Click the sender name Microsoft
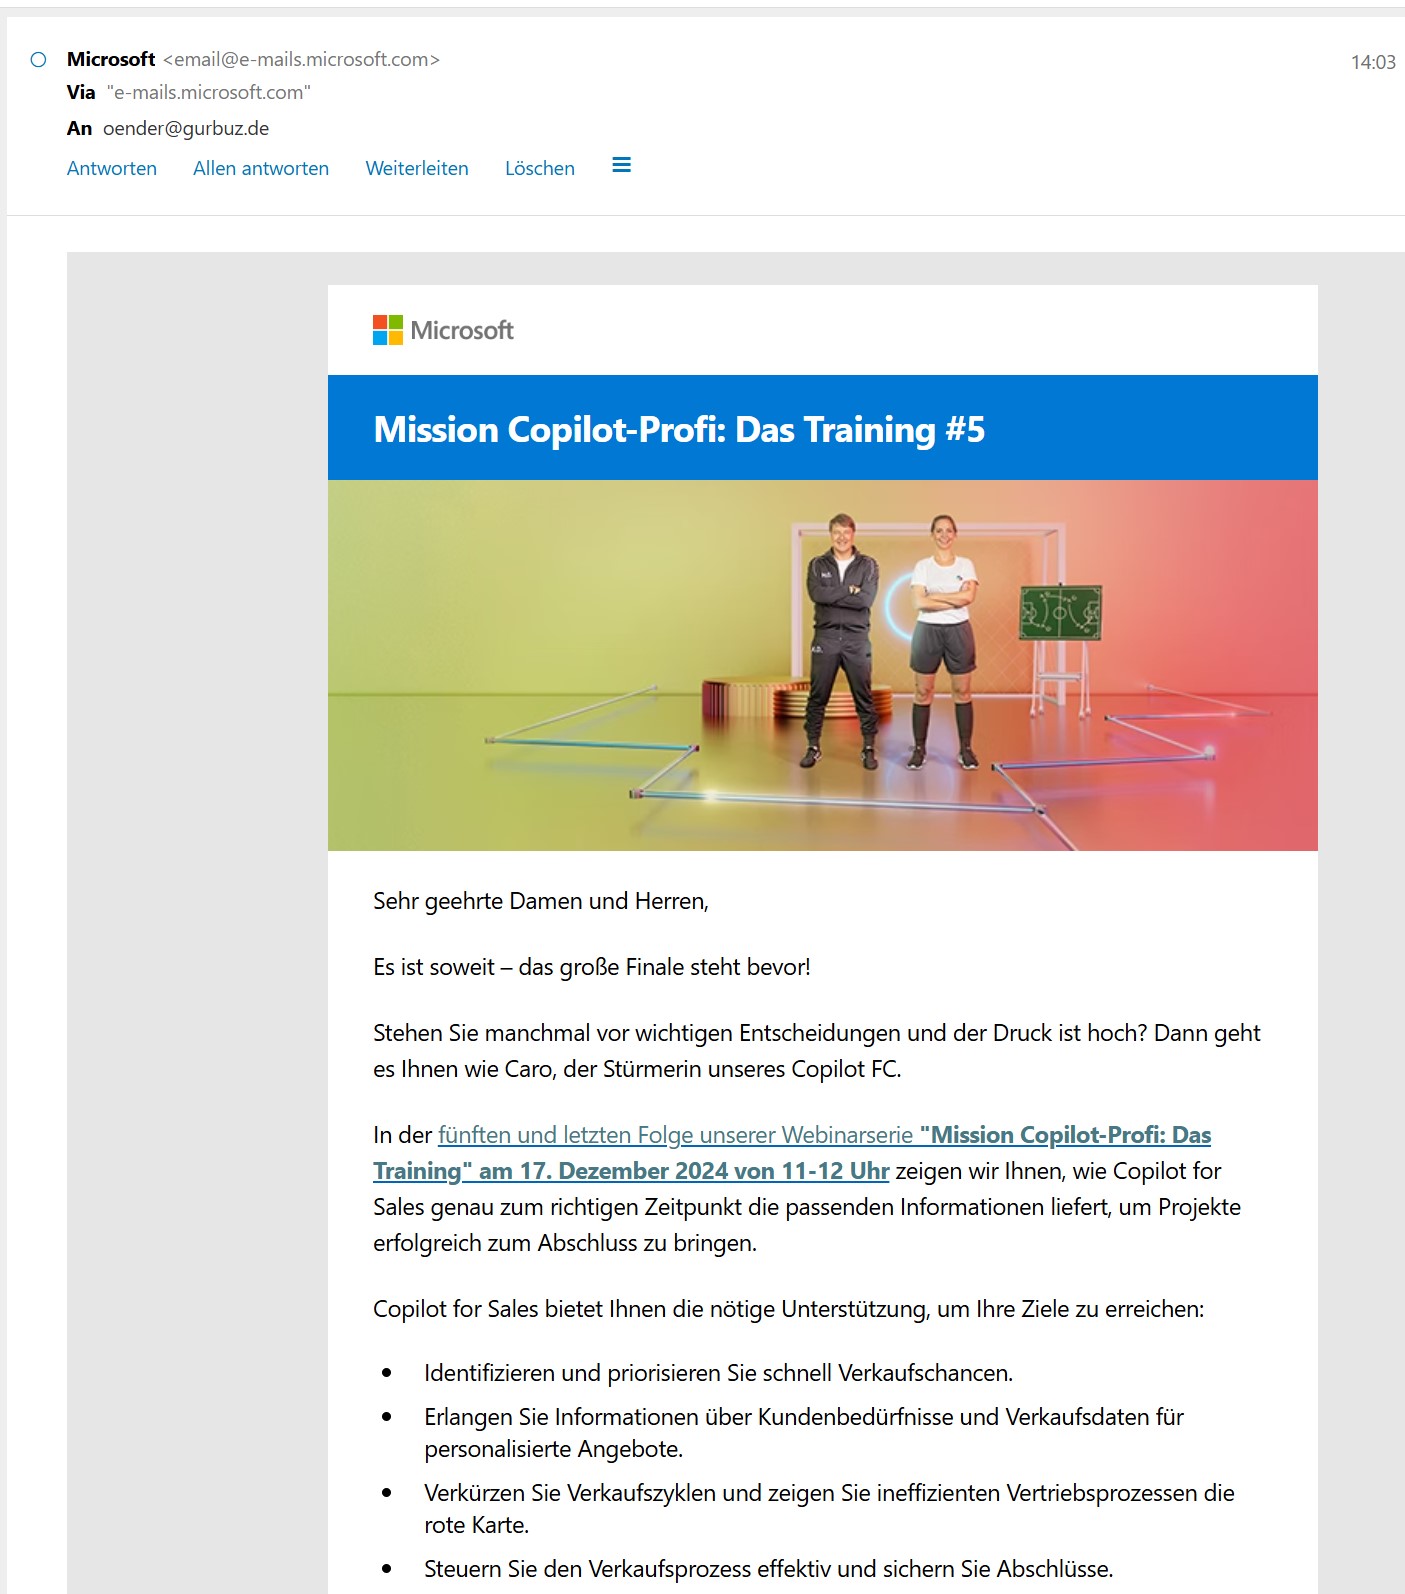This screenshot has width=1405, height=1594. 111,59
